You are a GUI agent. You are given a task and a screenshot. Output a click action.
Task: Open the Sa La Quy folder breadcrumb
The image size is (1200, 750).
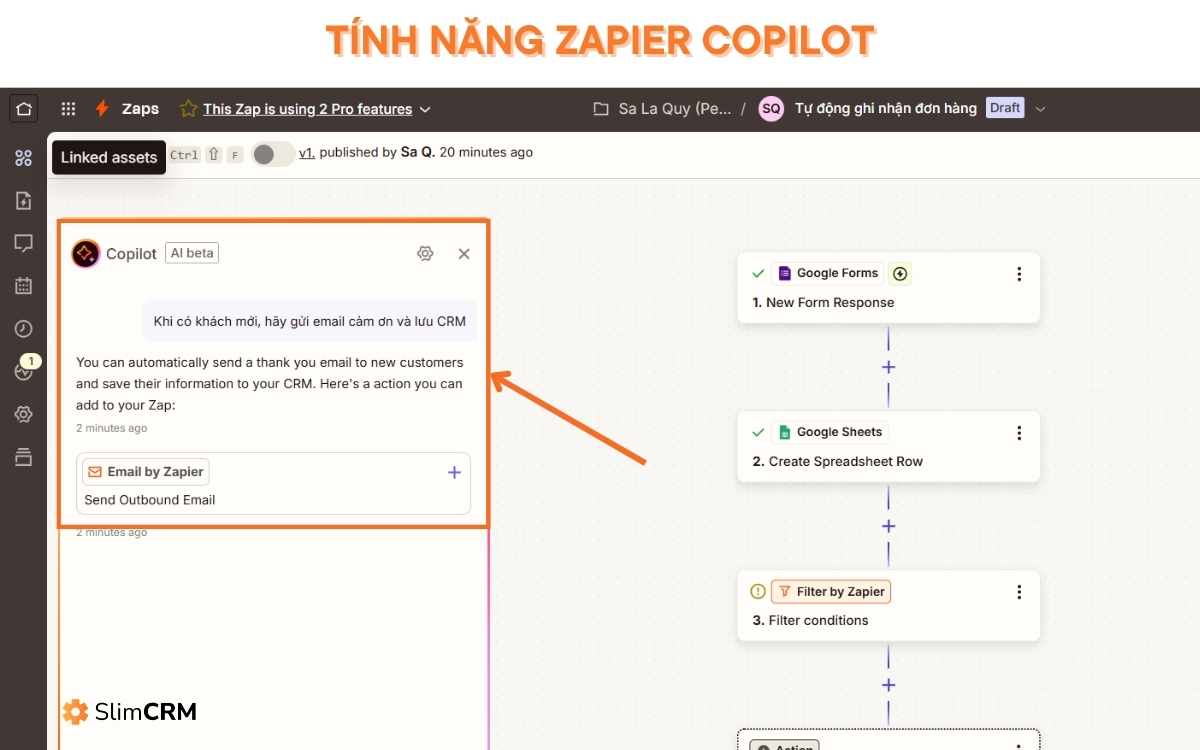[662, 108]
